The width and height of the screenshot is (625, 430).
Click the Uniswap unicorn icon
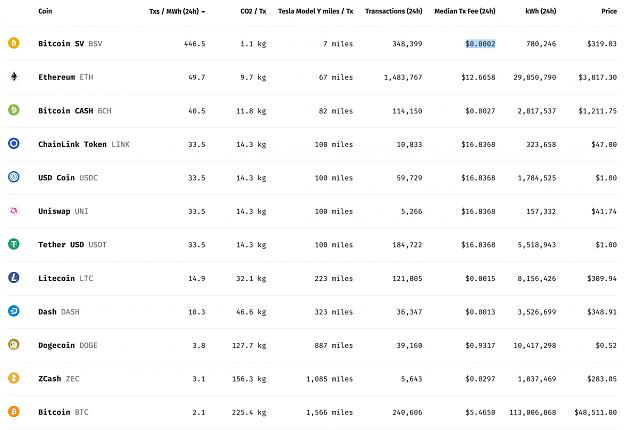tap(14, 210)
